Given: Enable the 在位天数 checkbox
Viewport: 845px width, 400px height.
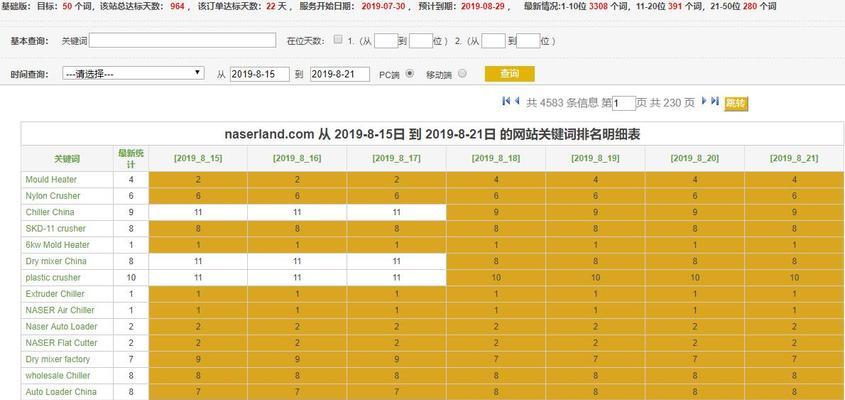Looking at the screenshot, I should click(x=338, y=39).
